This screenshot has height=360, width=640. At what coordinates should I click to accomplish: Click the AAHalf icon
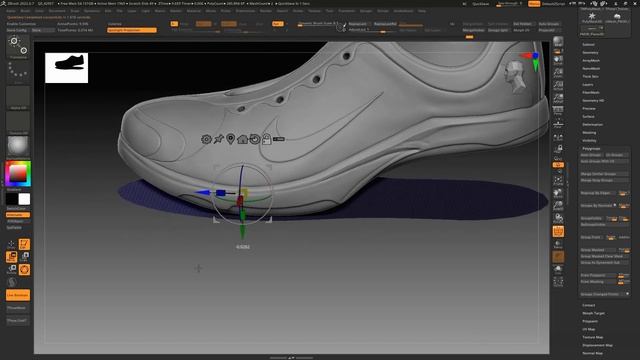point(558,98)
